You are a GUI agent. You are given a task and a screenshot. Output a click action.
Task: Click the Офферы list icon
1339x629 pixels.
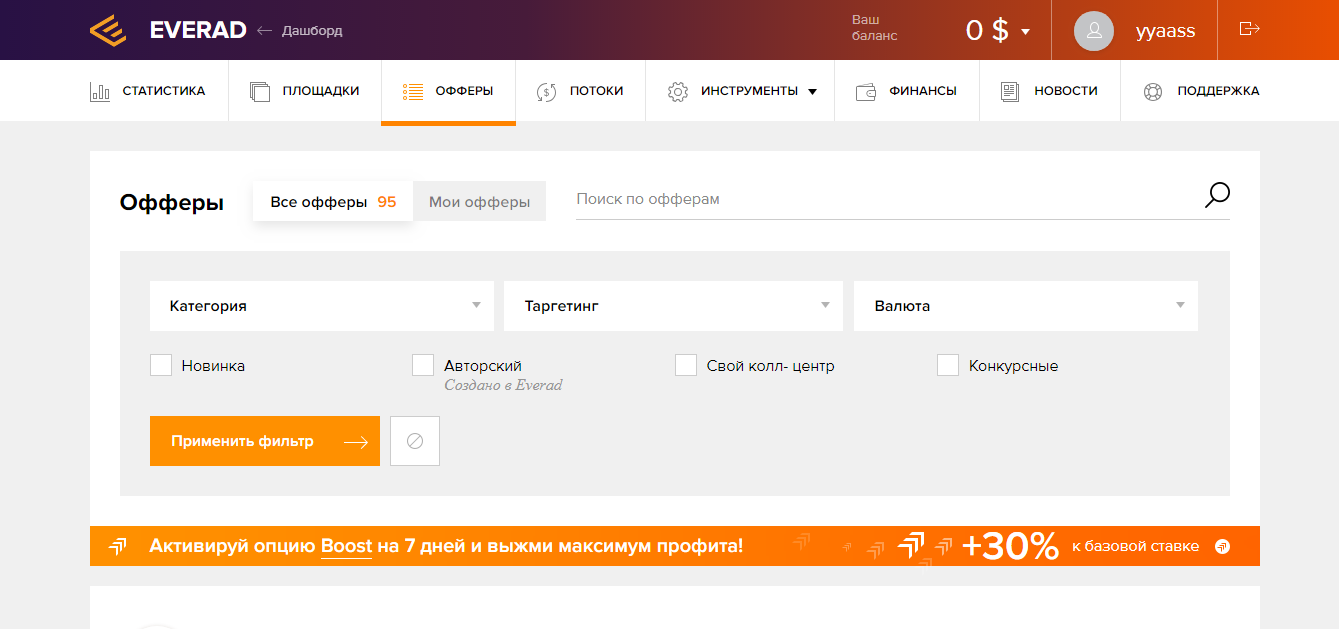pyautogui.click(x=411, y=90)
